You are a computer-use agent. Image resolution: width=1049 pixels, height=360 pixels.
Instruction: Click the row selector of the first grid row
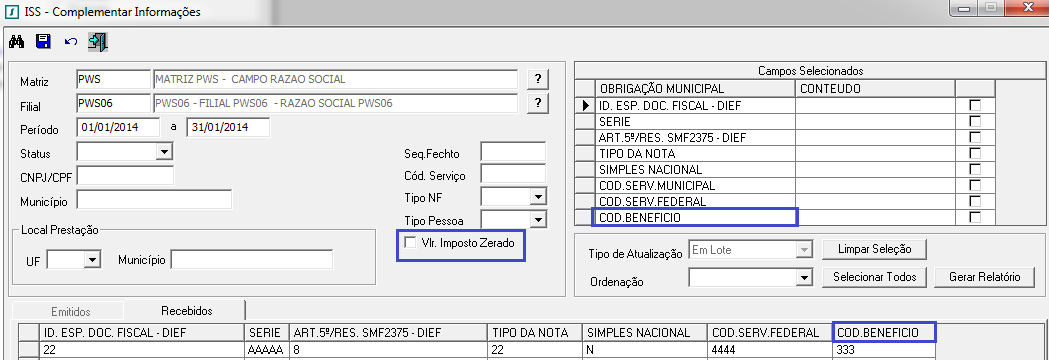(29, 349)
